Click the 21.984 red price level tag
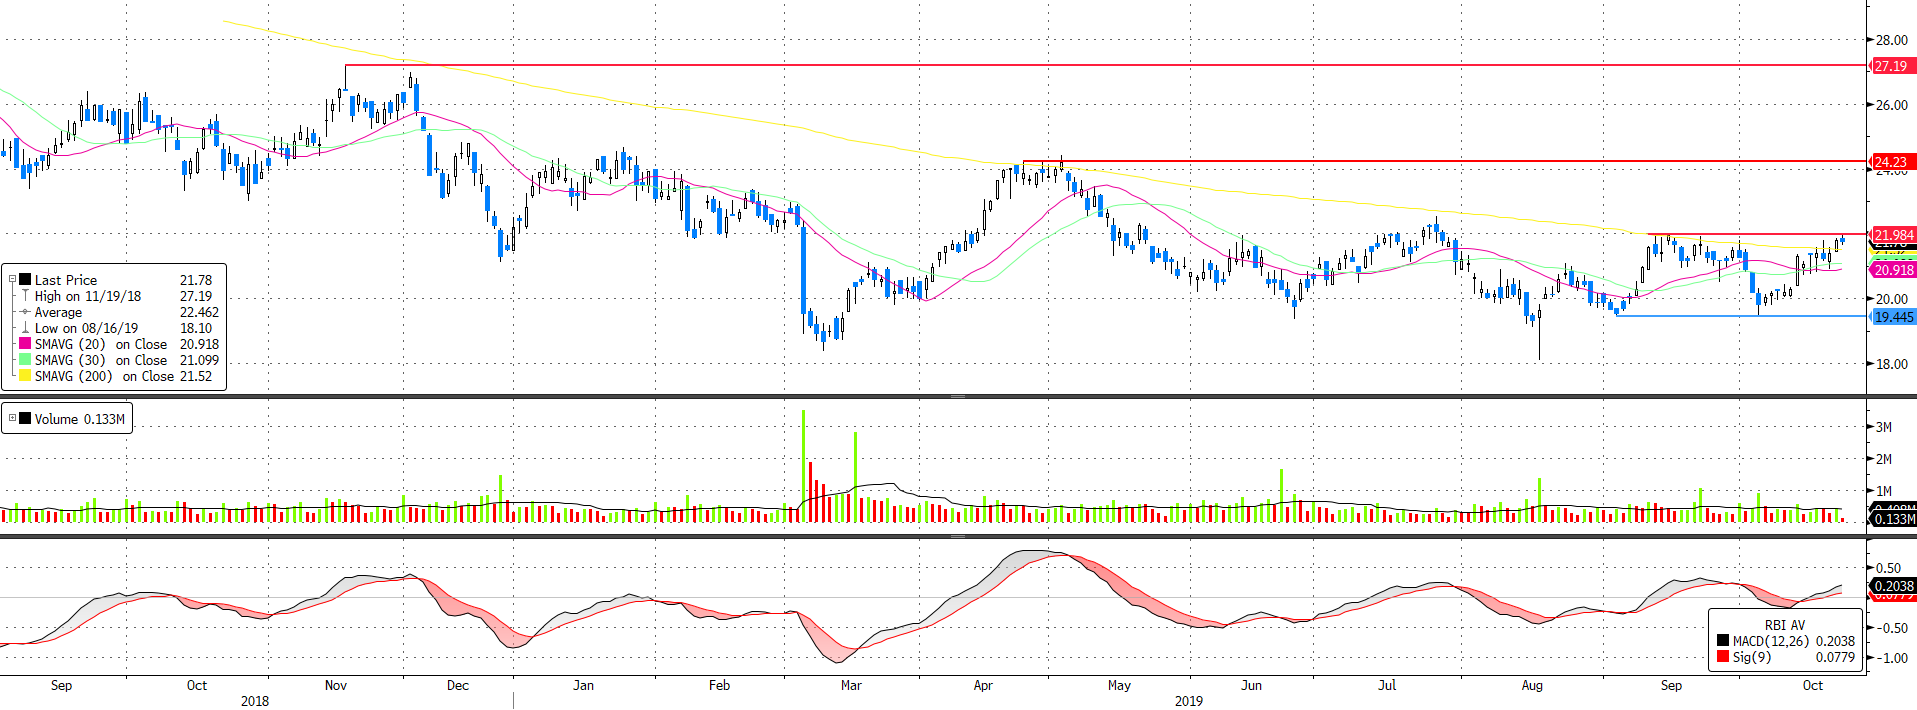 tap(1893, 235)
